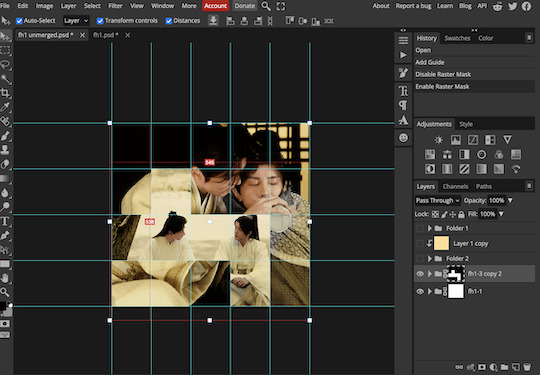Select the Zoom tool
This screenshot has height=375, width=540.
[x=6, y=292]
